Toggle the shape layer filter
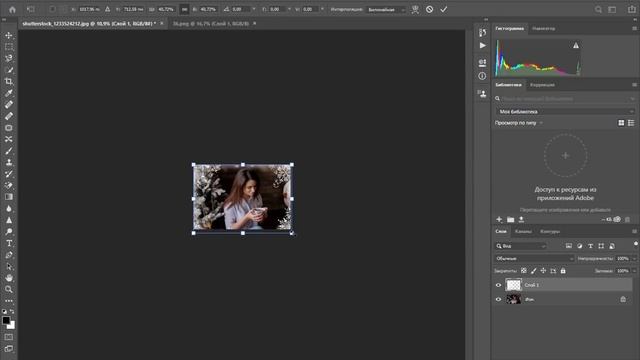This screenshot has width=640, height=360. point(601,246)
